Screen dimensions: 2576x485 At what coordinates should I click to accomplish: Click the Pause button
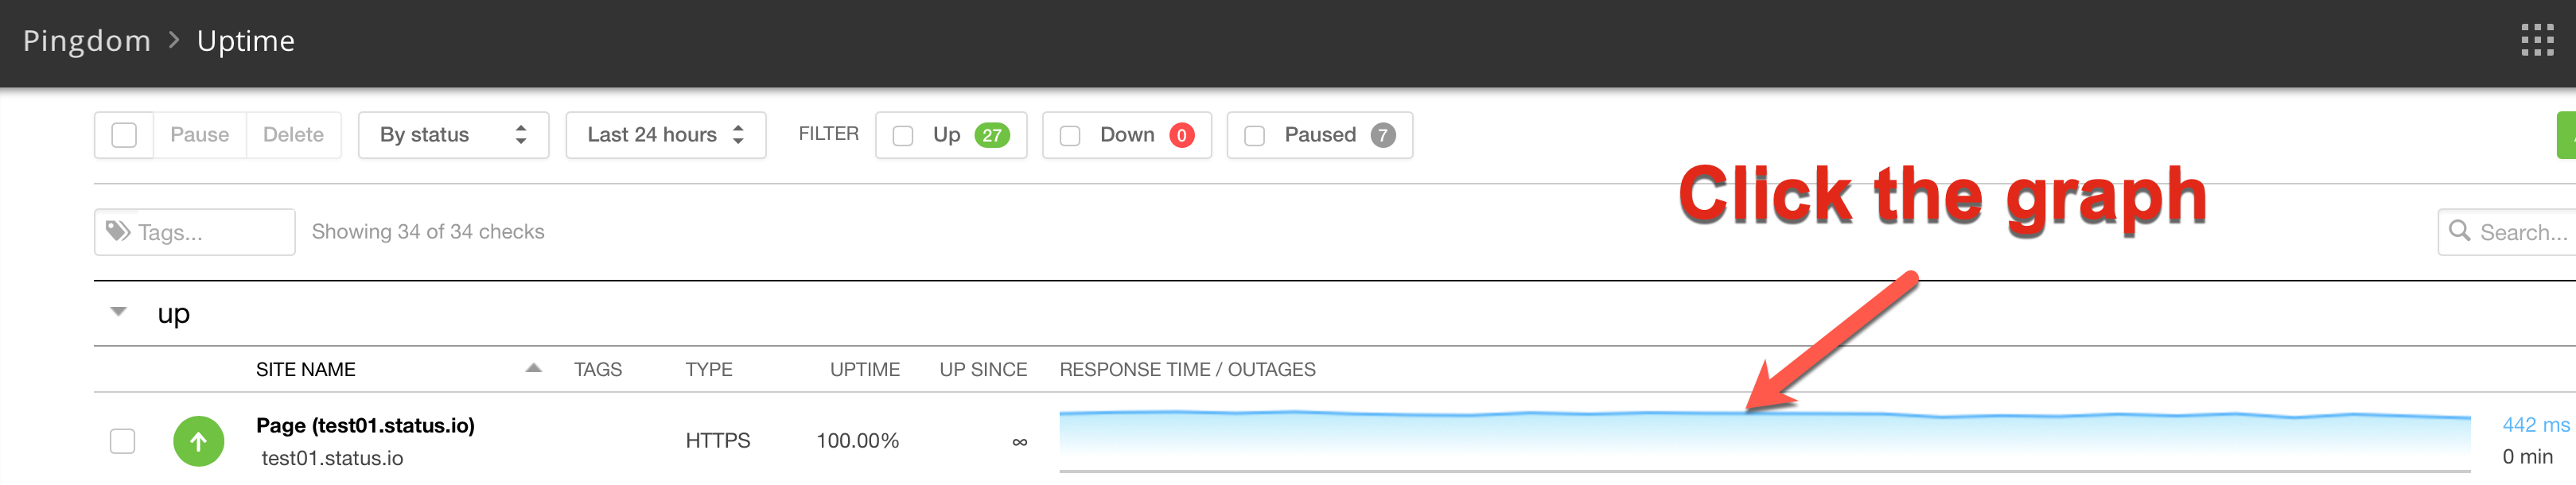pos(199,135)
